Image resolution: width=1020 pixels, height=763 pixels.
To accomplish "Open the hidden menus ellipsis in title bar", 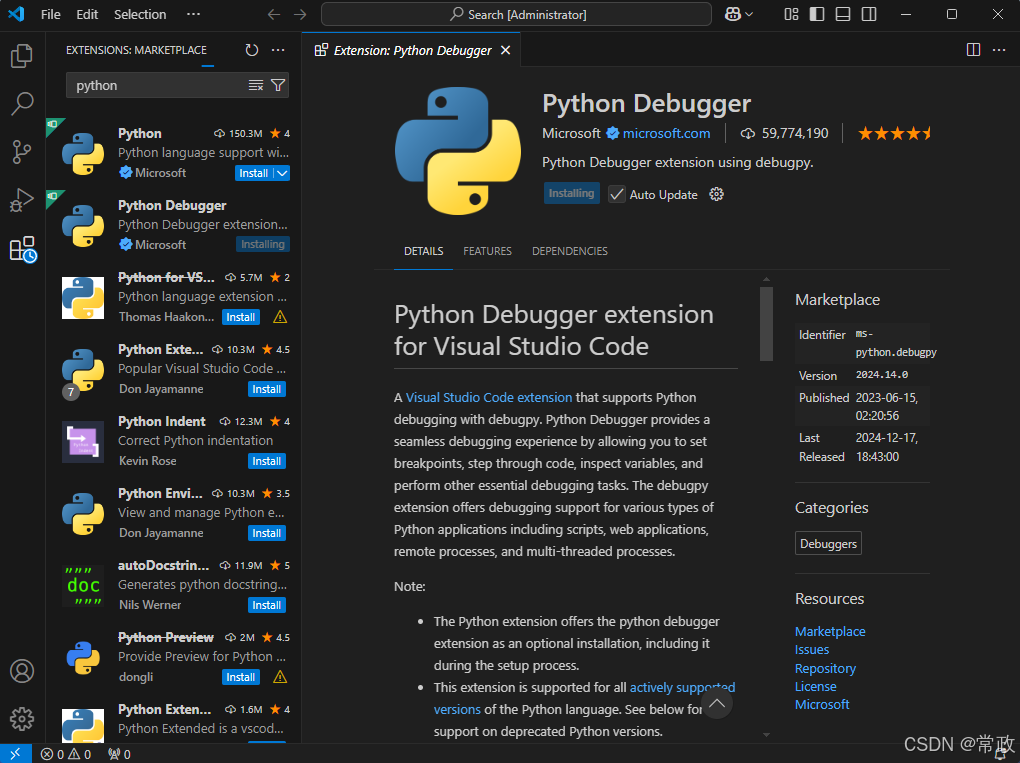I will pyautogui.click(x=193, y=14).
